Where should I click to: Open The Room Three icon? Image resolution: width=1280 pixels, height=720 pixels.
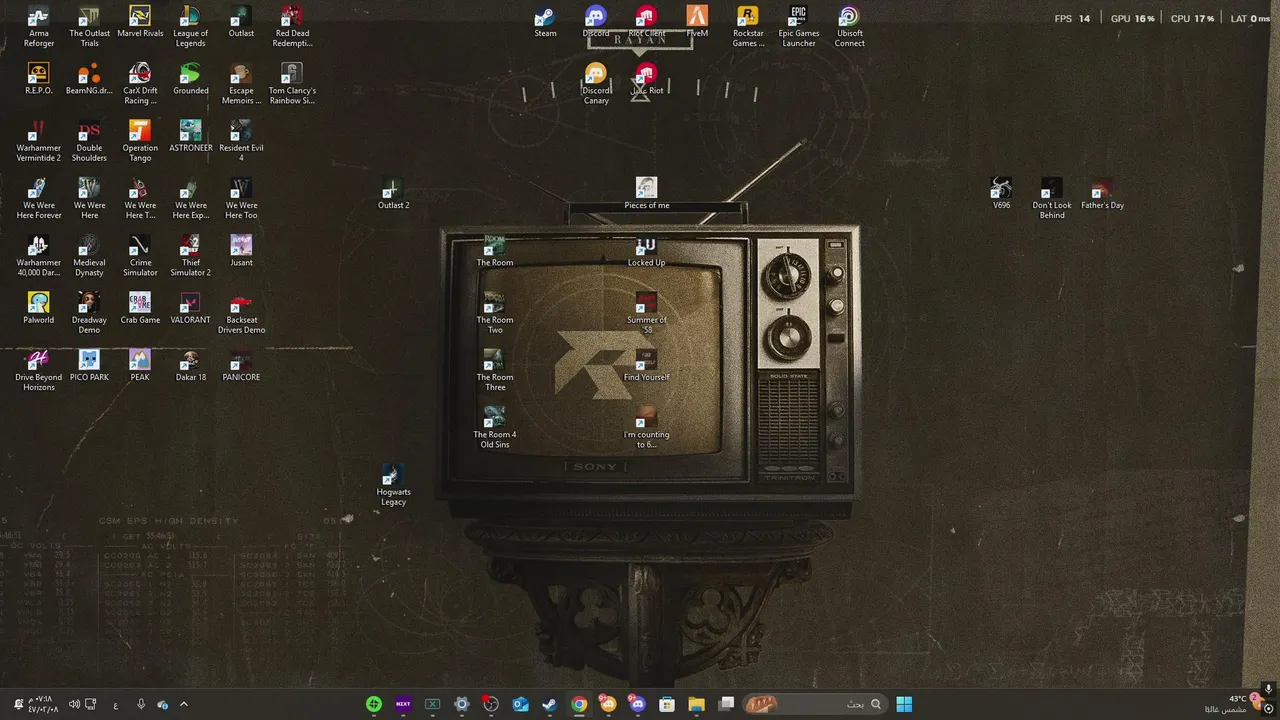(495, 371)
